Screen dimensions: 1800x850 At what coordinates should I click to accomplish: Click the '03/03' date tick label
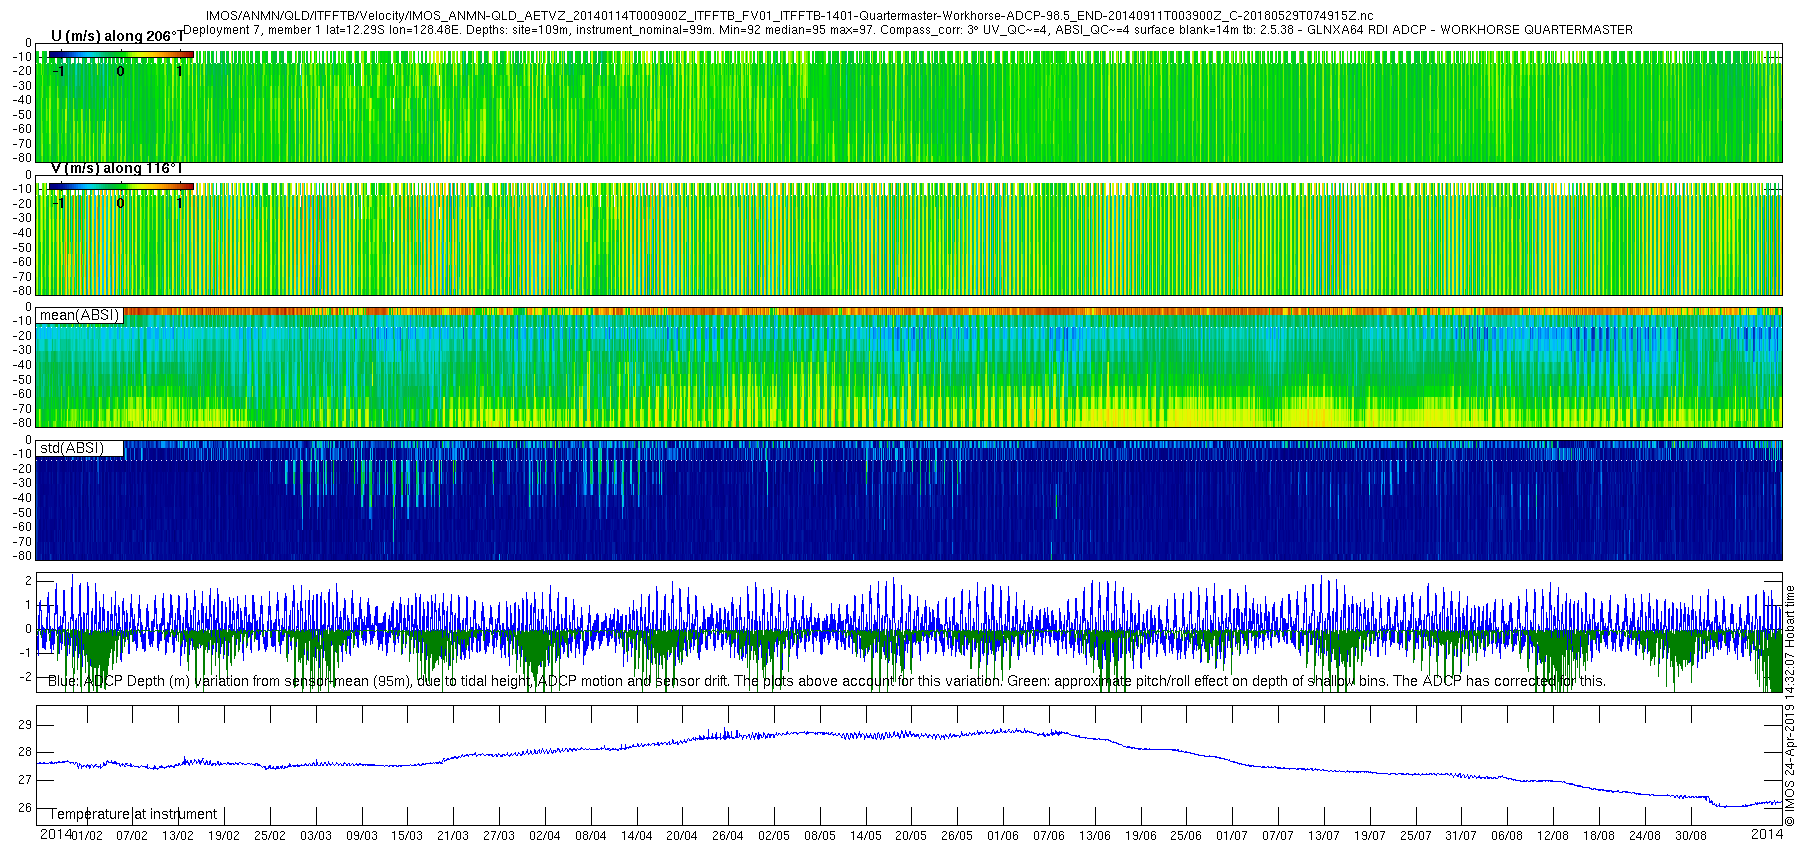pos(316,836)
